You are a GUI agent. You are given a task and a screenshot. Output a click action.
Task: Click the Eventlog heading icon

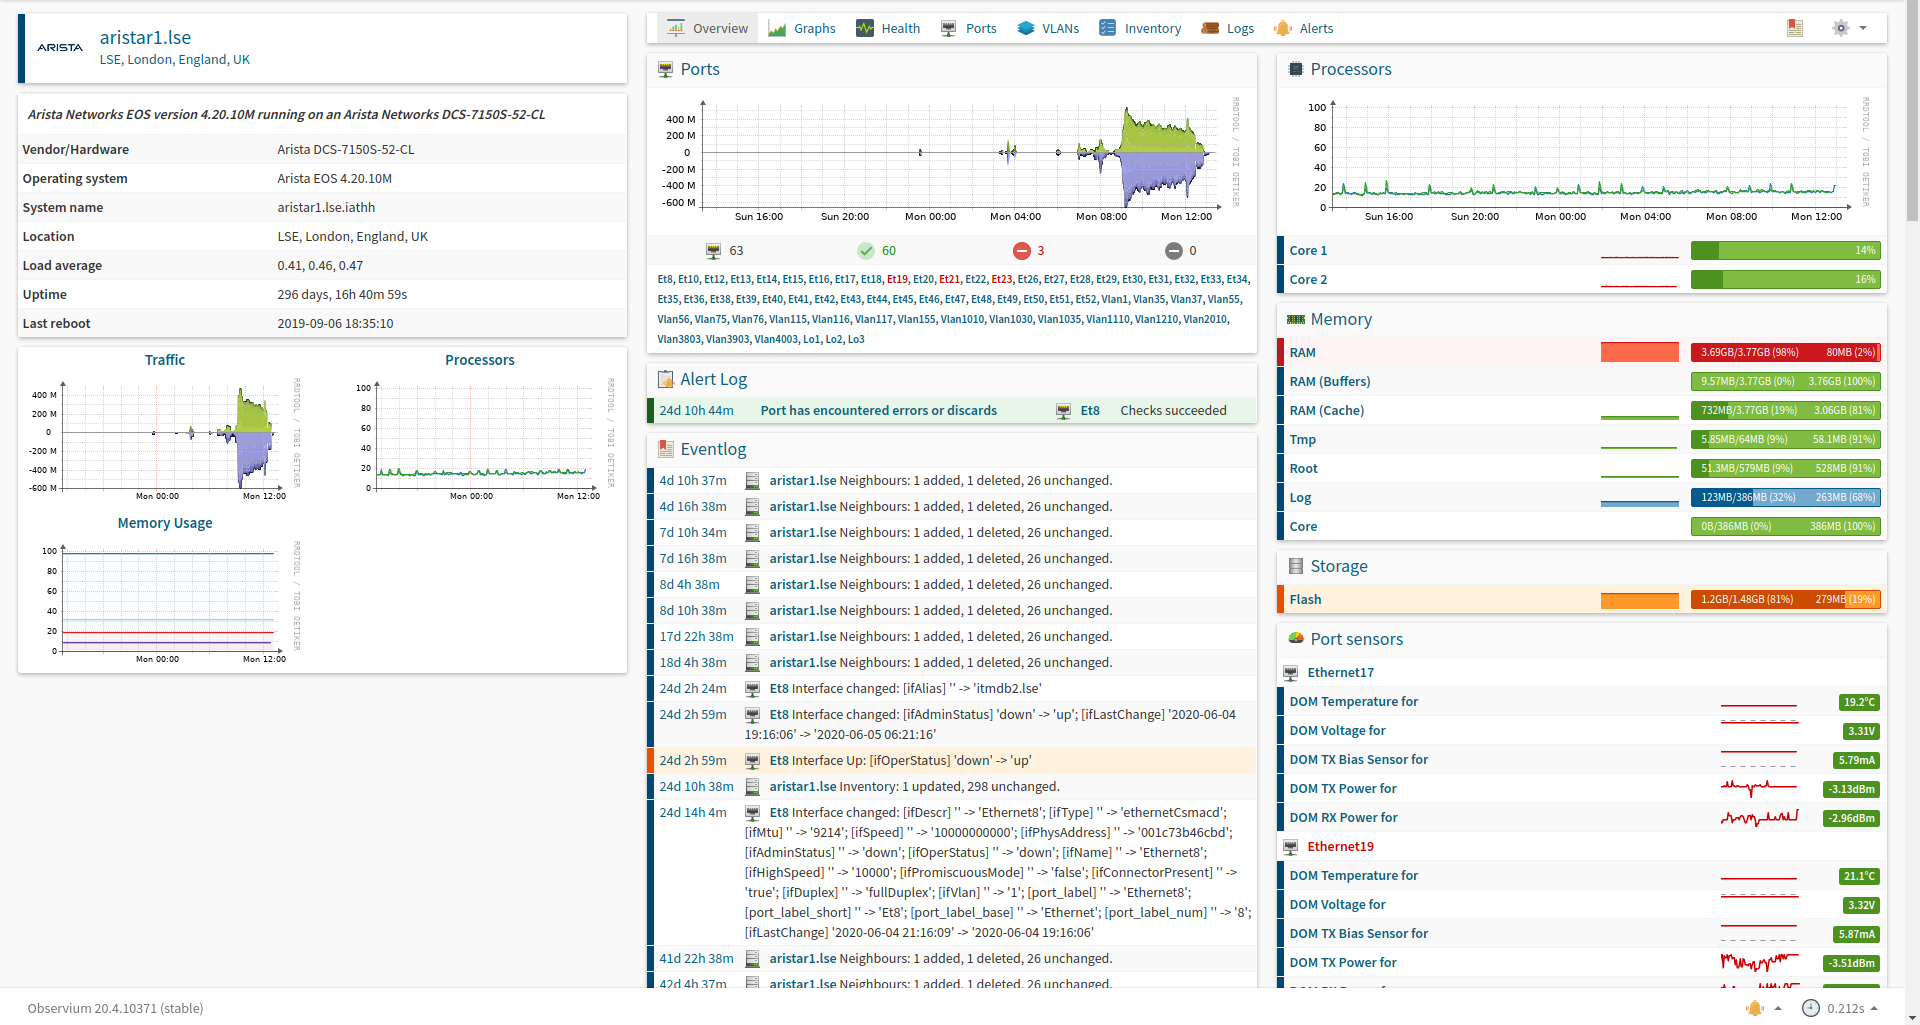(x=665, y=449)
